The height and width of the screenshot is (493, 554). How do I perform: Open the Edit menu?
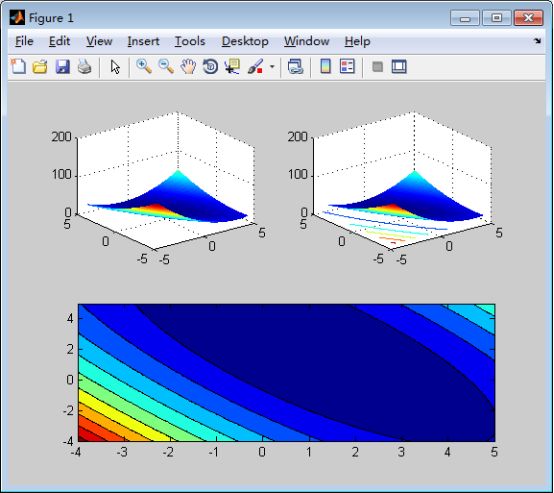click(x=59, y=41)
